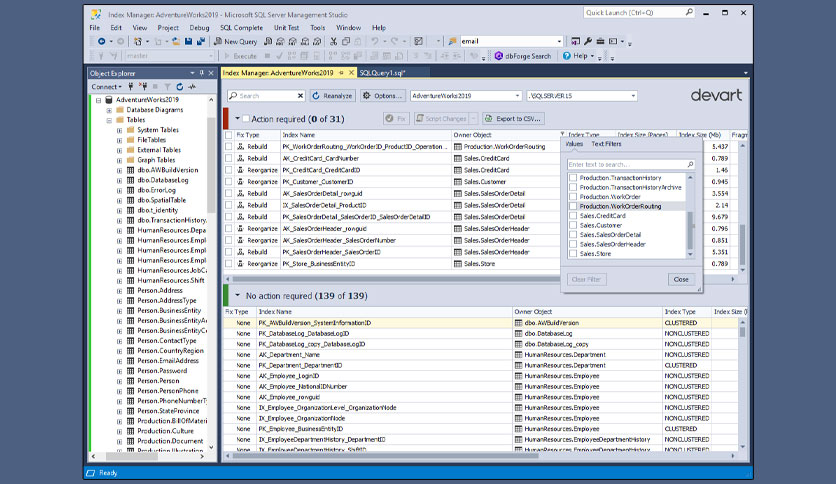The height and width of the screenshot is (484, 836).
Task: Open the Tools menu
Action: (318, 28)
